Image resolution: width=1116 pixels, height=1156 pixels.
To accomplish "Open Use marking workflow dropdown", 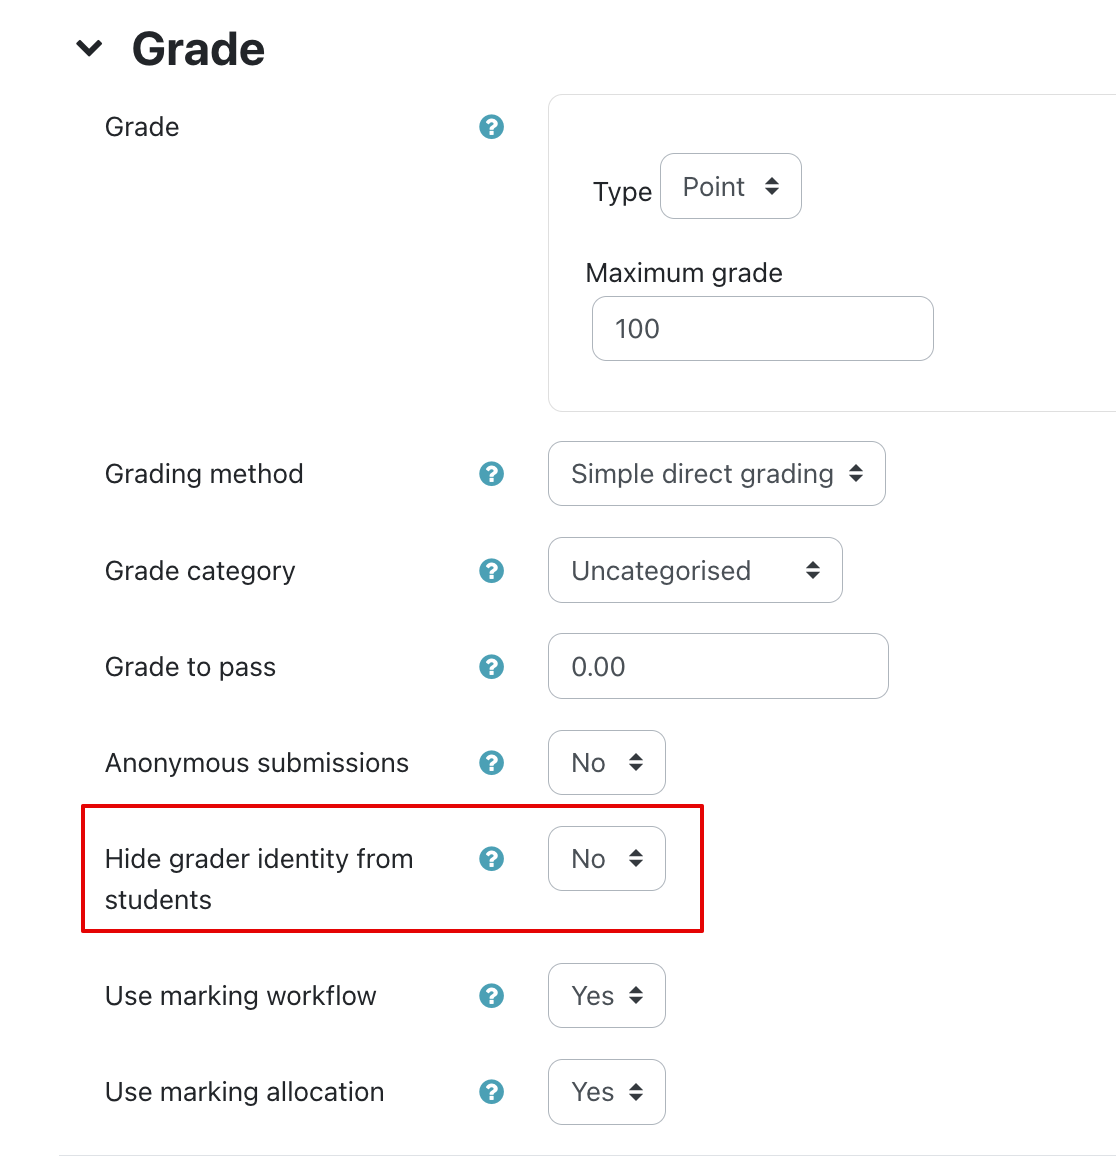I will coord(606,996).
